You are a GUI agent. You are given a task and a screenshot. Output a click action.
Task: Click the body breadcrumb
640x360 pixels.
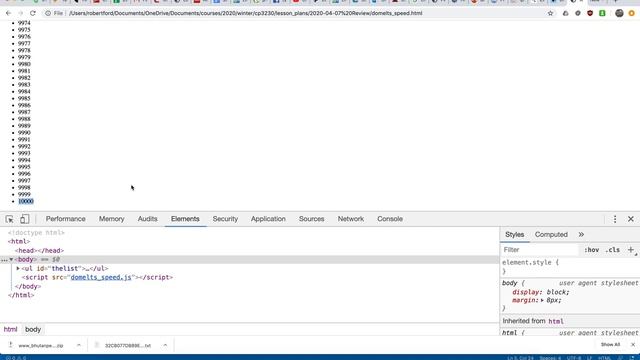(x=33, y=329)
